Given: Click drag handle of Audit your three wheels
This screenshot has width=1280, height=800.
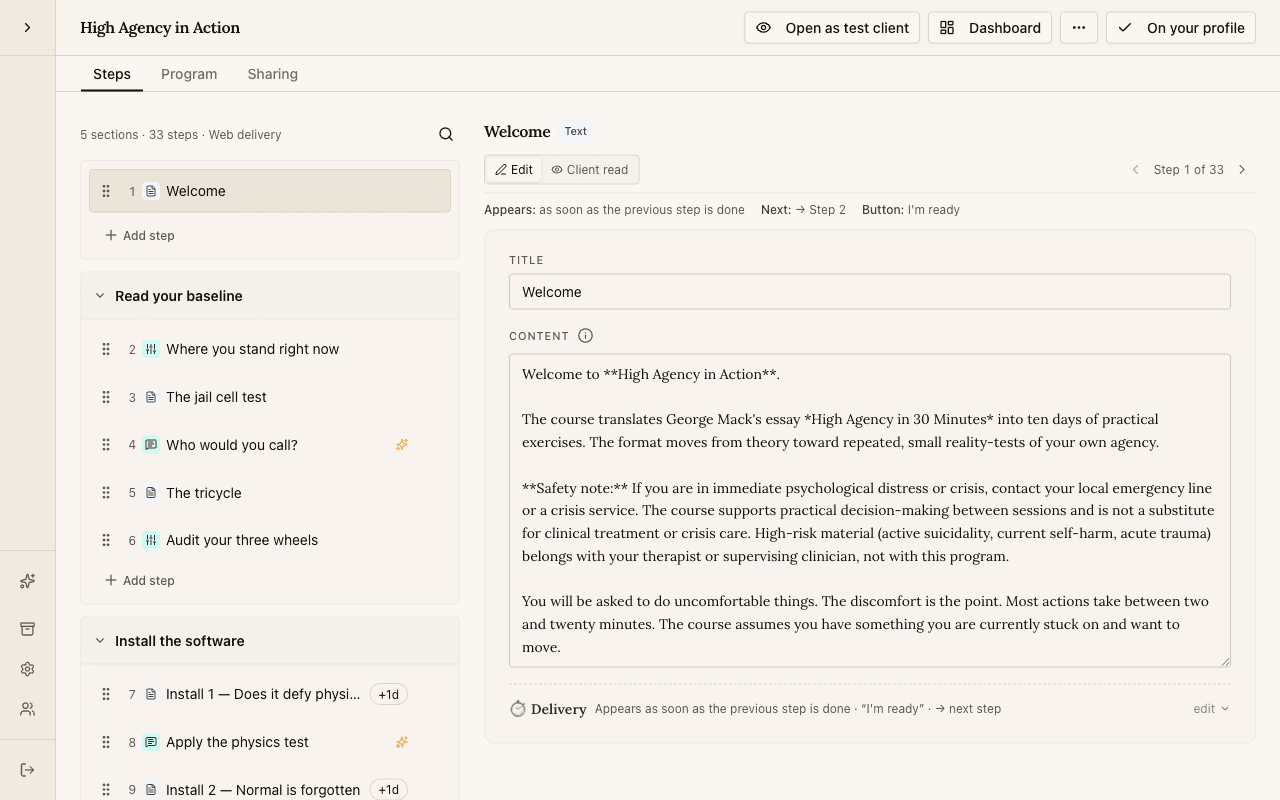Looking at the screenshot, I should tap(106, 540).
